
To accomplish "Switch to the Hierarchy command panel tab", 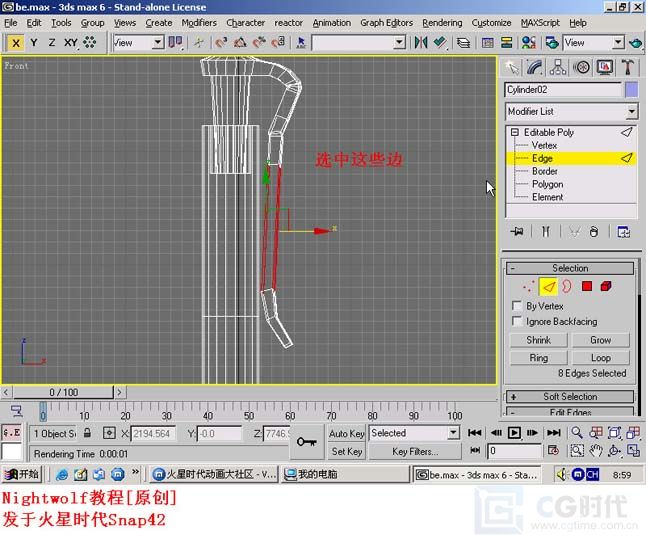I will pos(558,67).
